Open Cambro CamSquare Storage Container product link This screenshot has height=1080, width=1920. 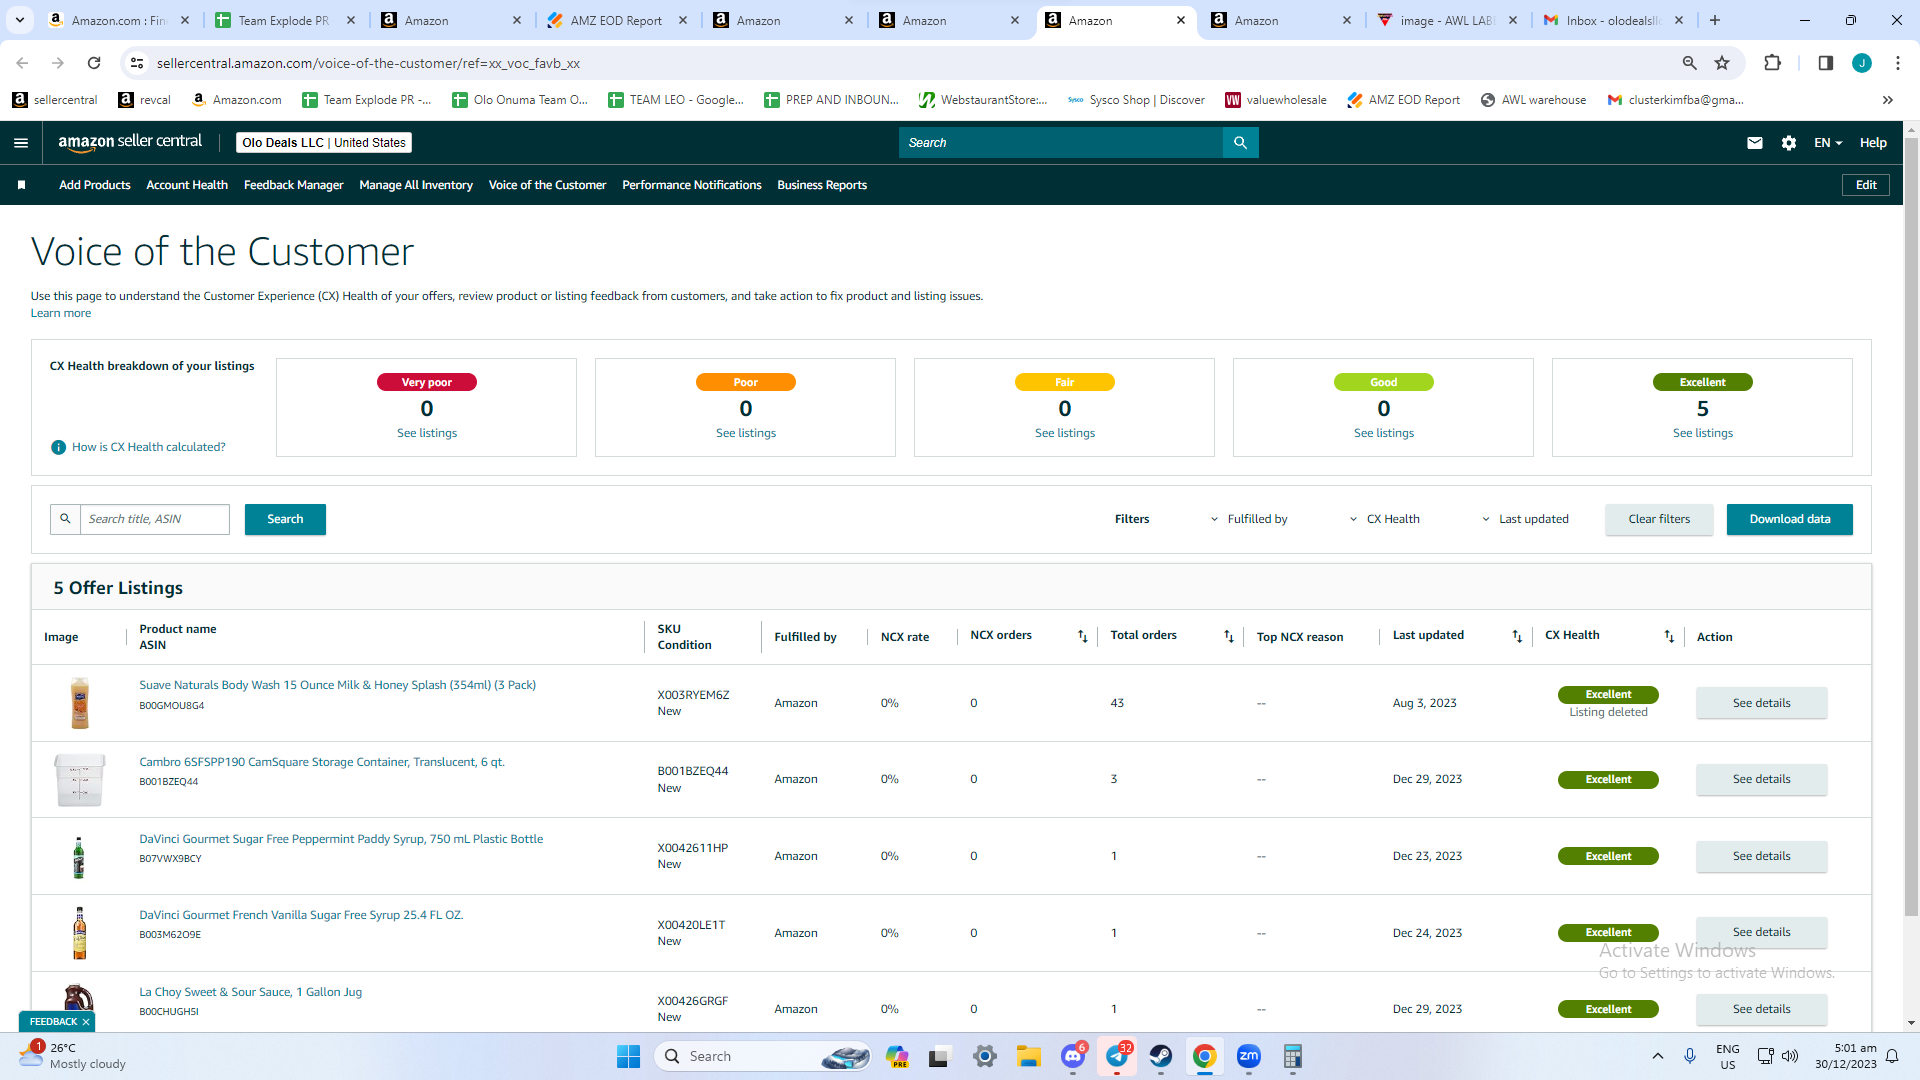click(322, 762)
